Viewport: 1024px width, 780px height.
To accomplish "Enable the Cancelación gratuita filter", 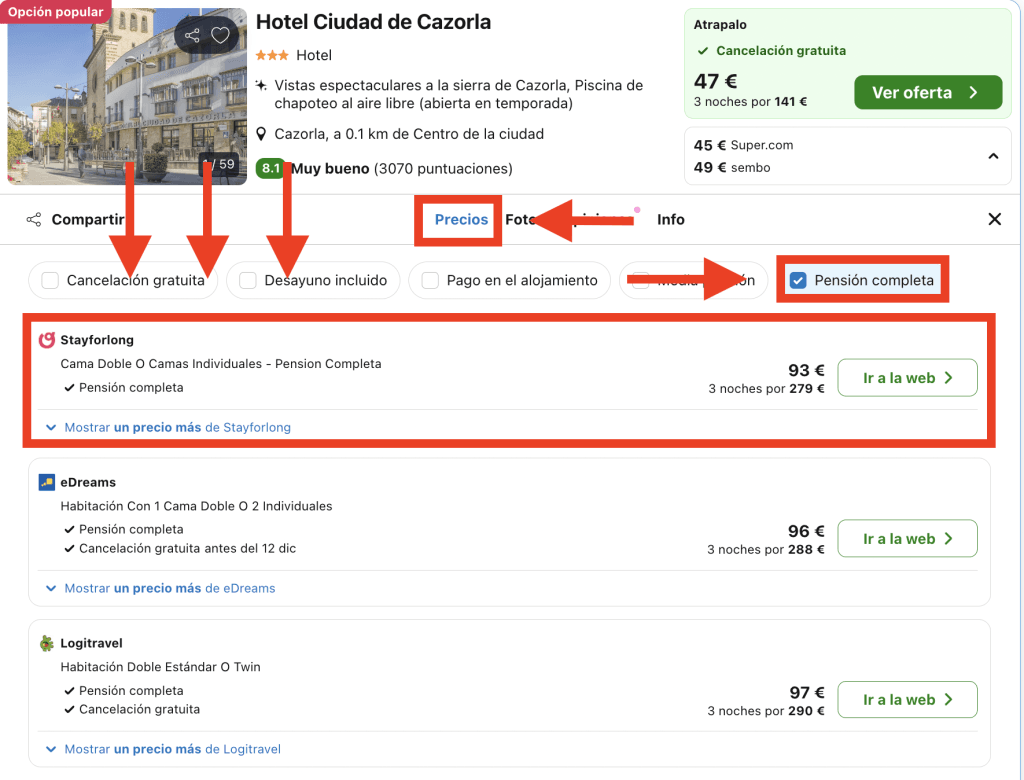I will click(50, 281).
